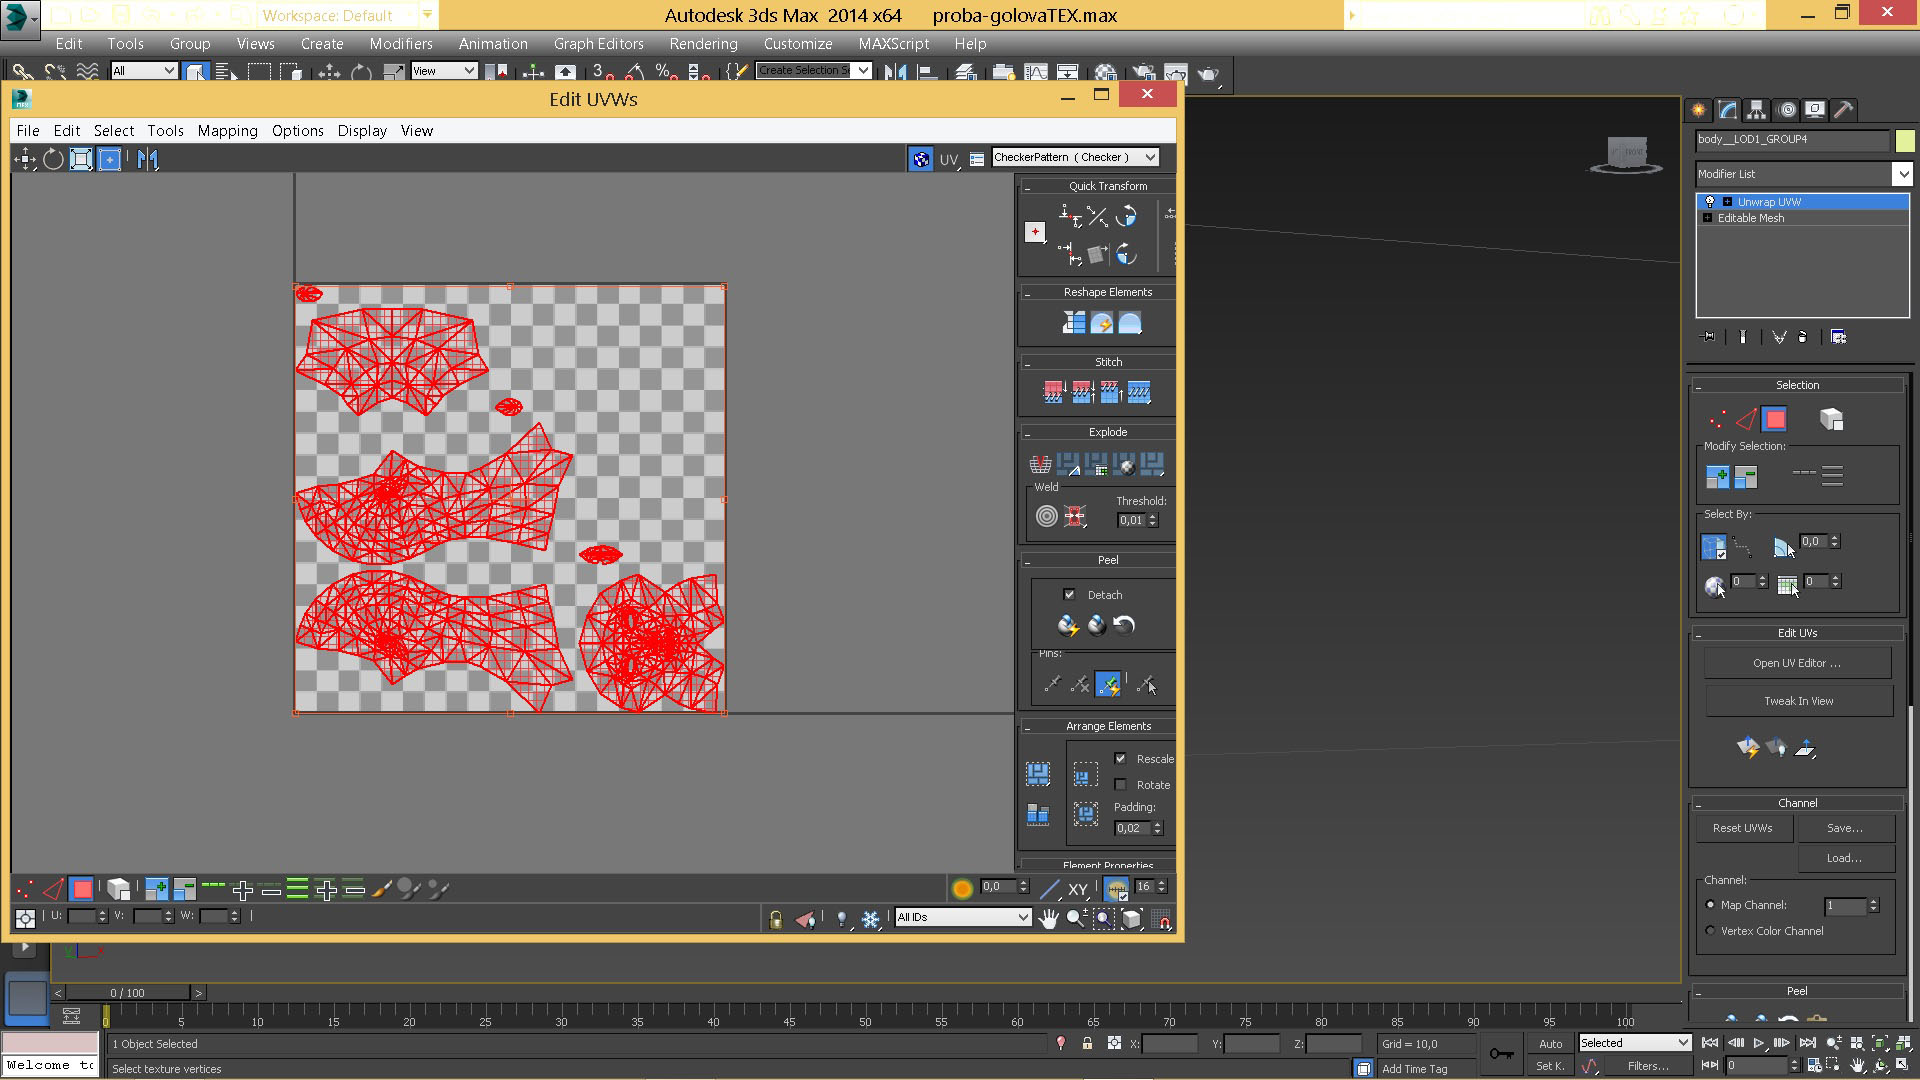Enable the Rotate checkbox in Arrange Elements
This screenshot has width=1920, height=1080.
click(x=1121, y=785)
